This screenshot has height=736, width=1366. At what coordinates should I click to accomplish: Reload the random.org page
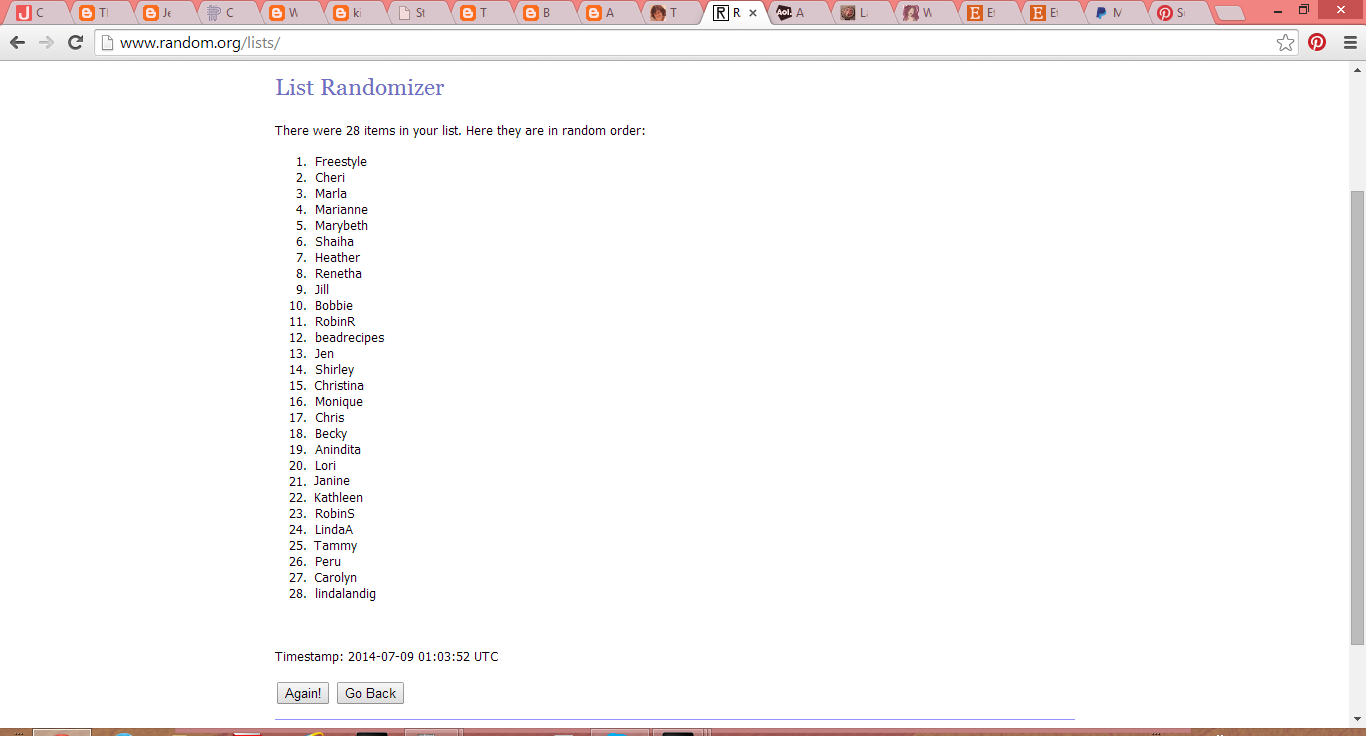[75, 42]
